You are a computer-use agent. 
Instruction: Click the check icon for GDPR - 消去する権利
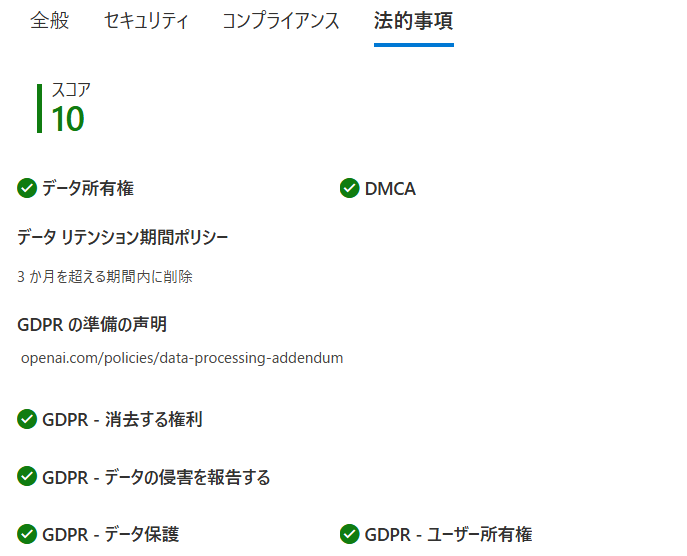(27, 419)
